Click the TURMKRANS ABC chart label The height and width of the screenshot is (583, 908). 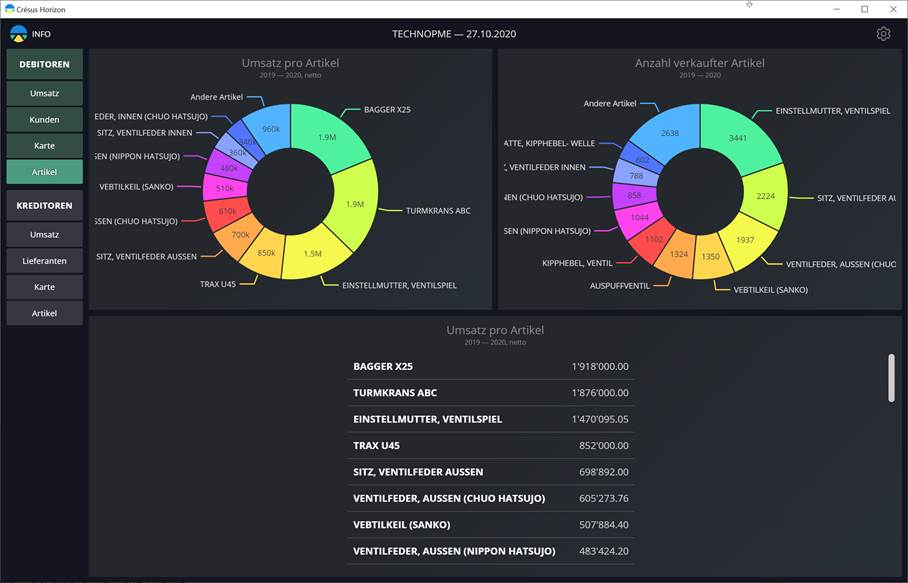(438, 211)
